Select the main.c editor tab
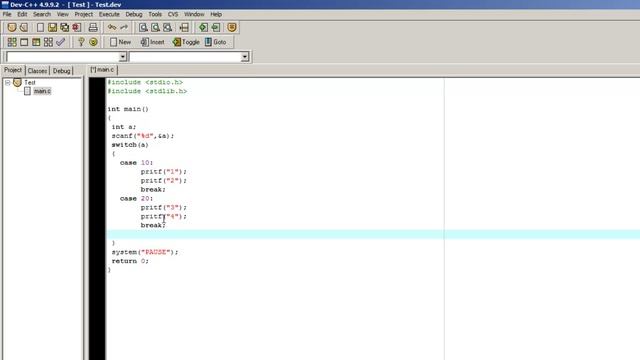The width and height of the screenshot is (640, 360). pyautogui.click(x=102, y=70)
